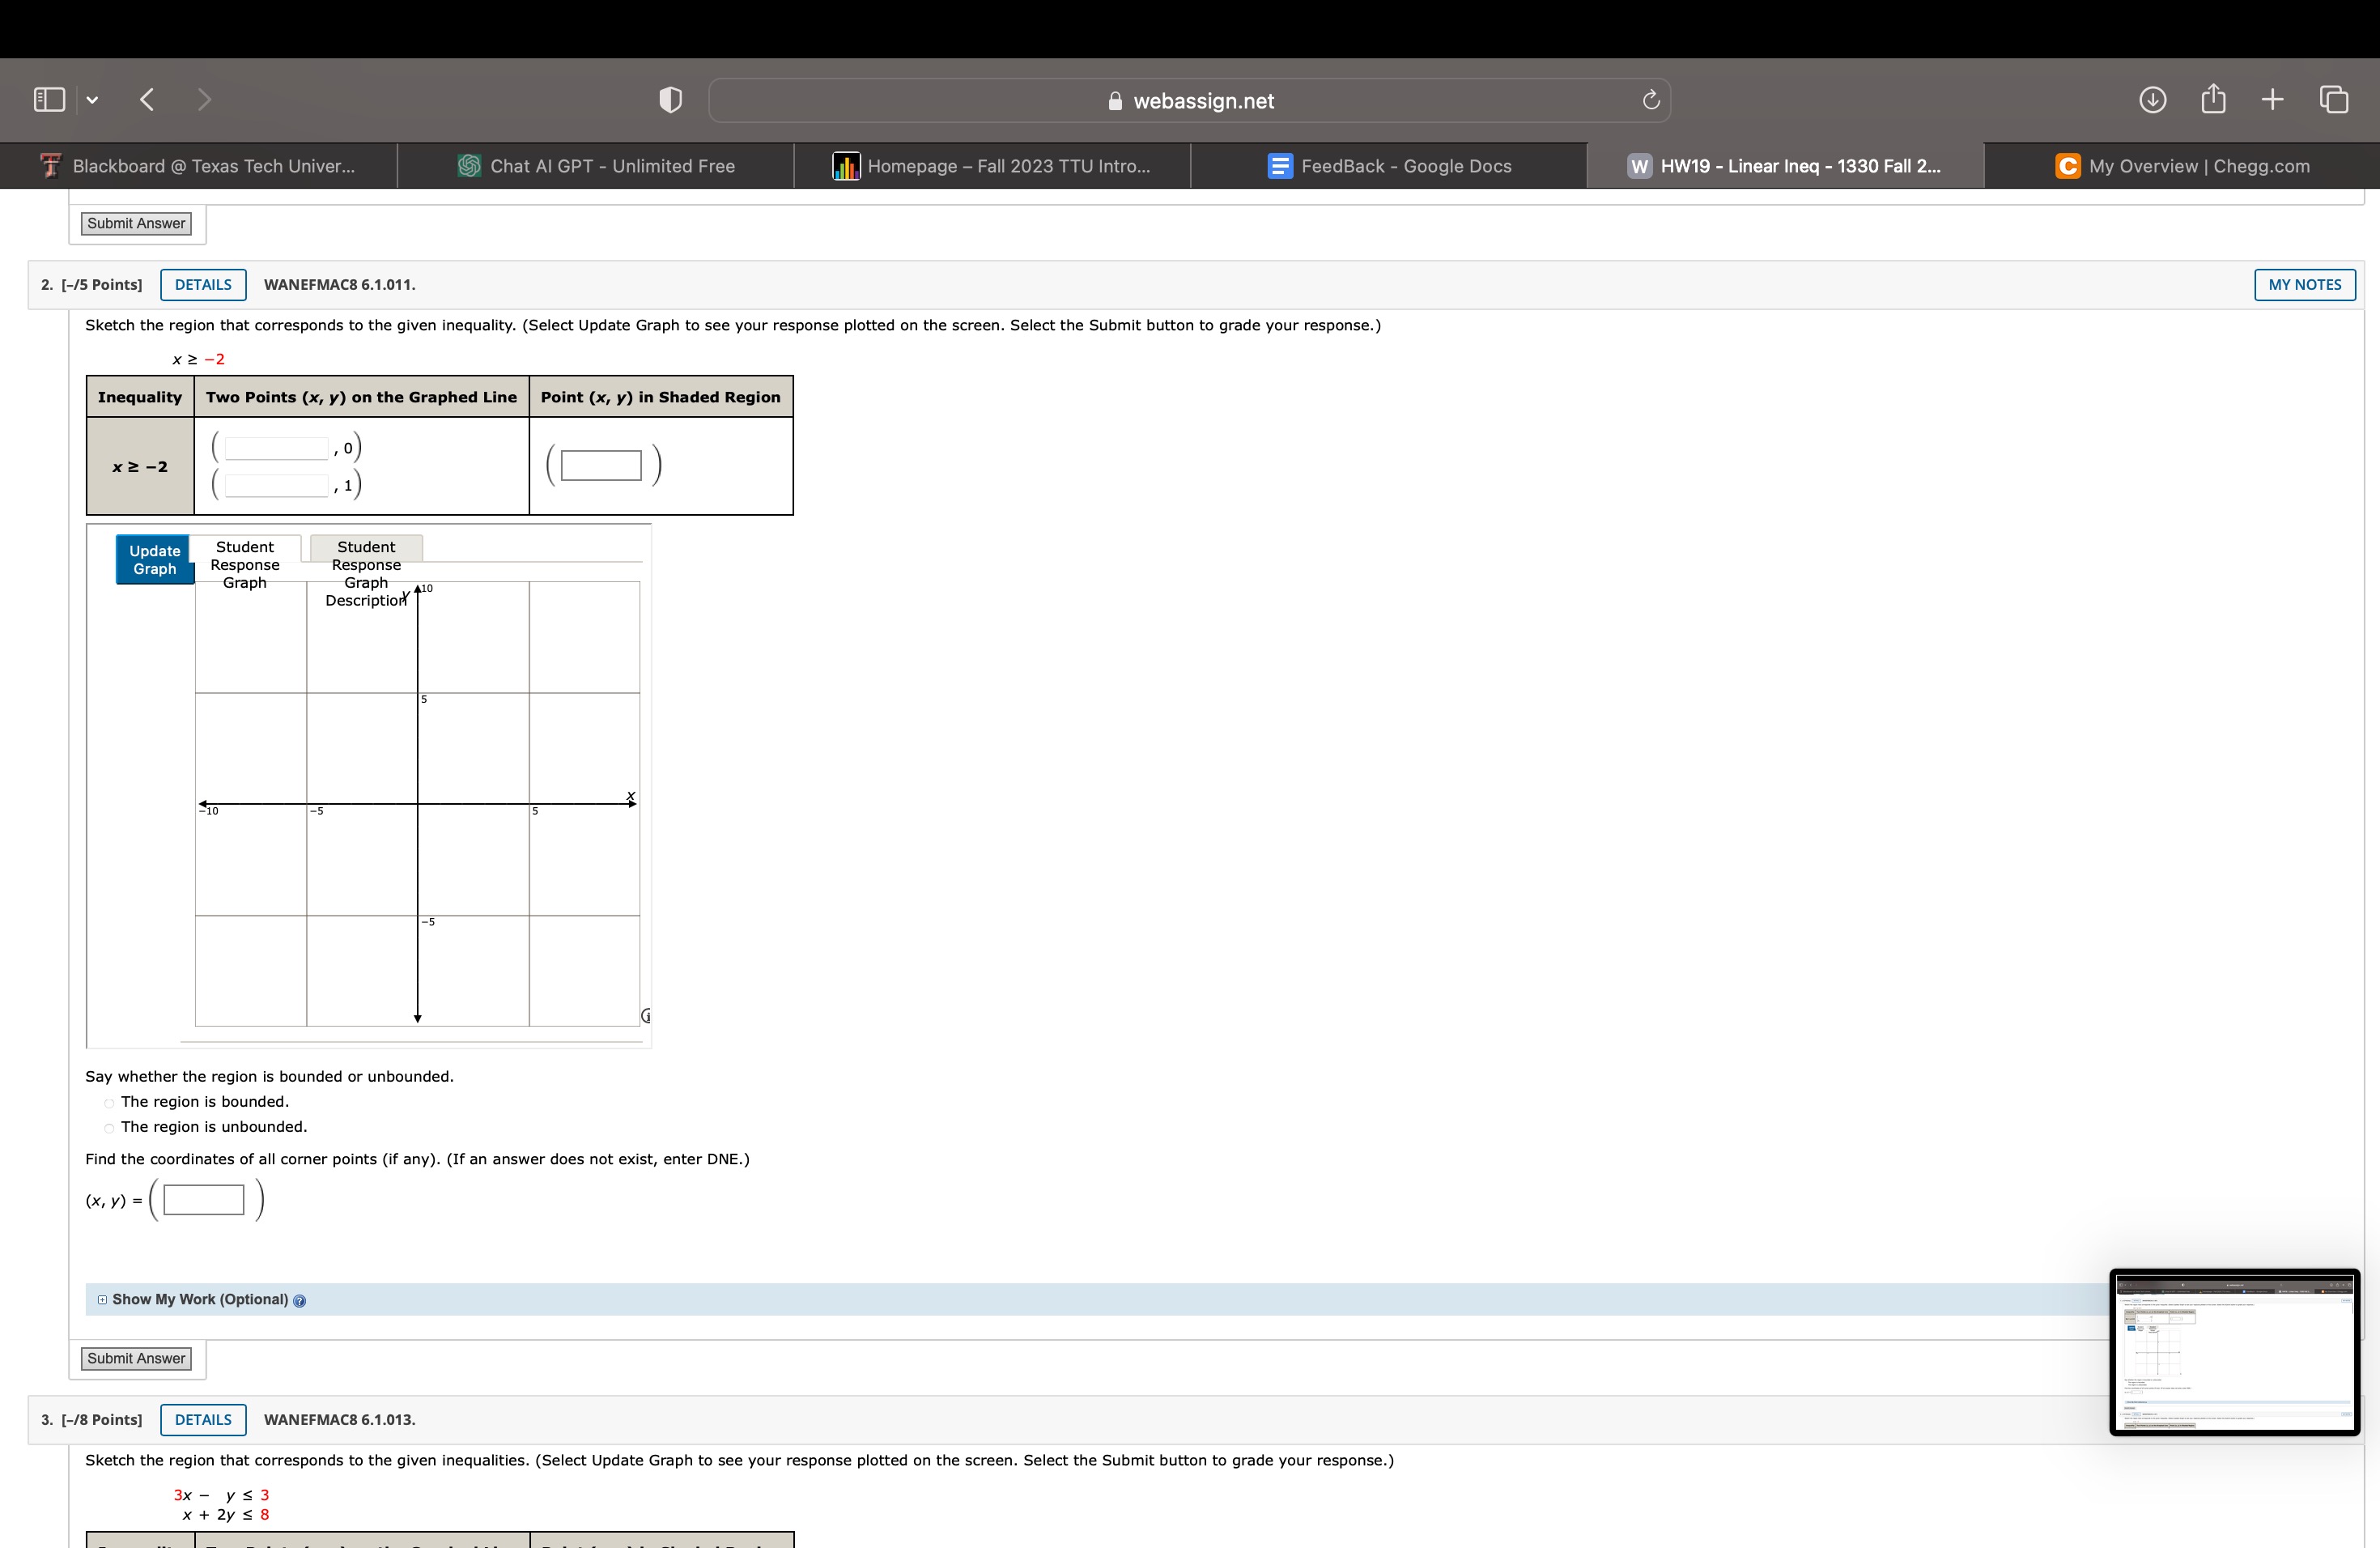Reload the webassign.net page
This screenshot has width=2380, height=1548.
click(1650, 99)
